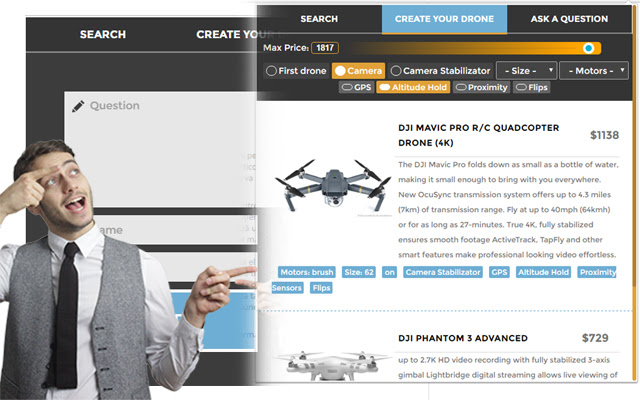Toggle the Altitude Hold filter
Image resolution: width=640 pixels, height=400 pixels.
tap(413, 87)
